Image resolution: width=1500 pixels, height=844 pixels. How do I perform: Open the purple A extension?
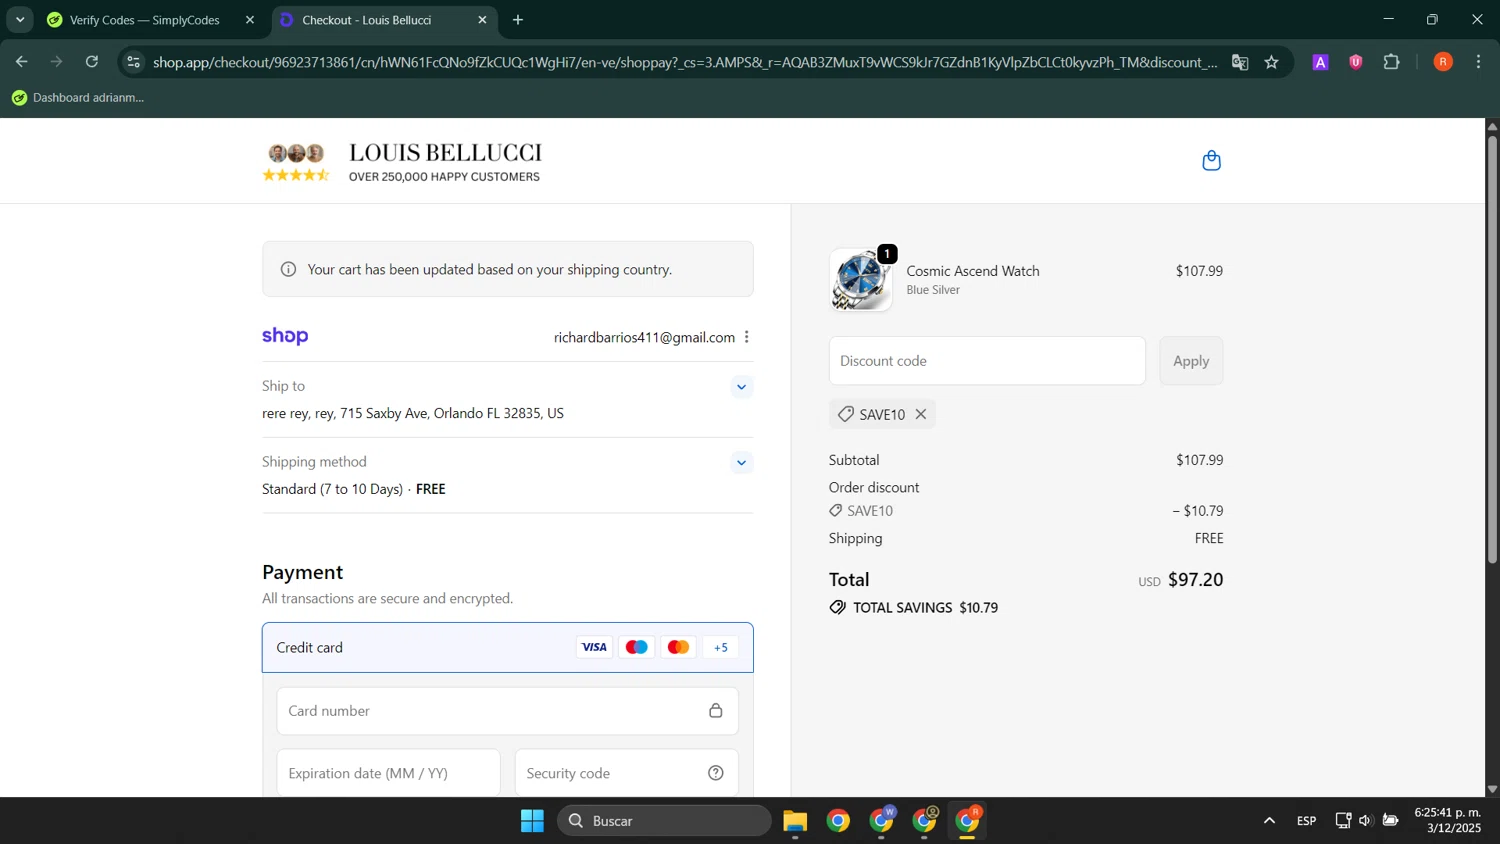coord(1320,62)
